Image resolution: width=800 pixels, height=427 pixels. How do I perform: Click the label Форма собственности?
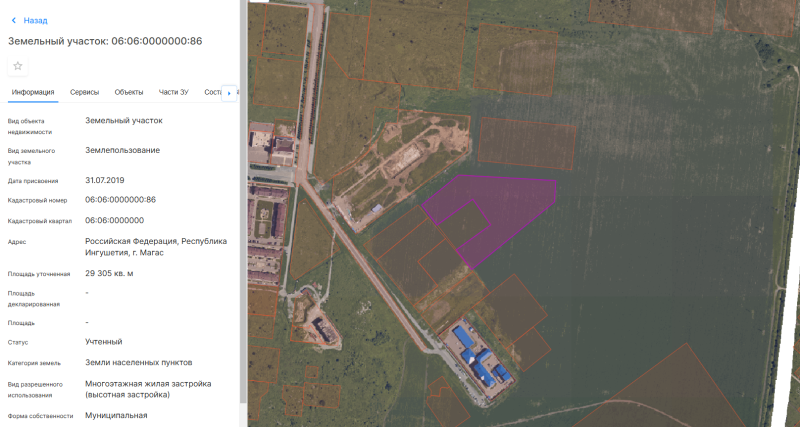(x=40, y=416)
